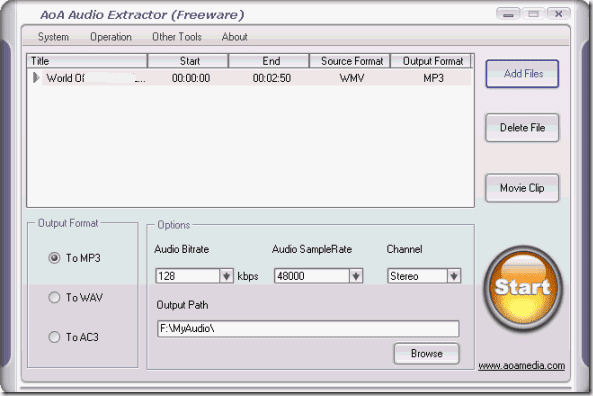
Task: Click the 00:00:00 start time cell
Action: click(x=191, y=78)
